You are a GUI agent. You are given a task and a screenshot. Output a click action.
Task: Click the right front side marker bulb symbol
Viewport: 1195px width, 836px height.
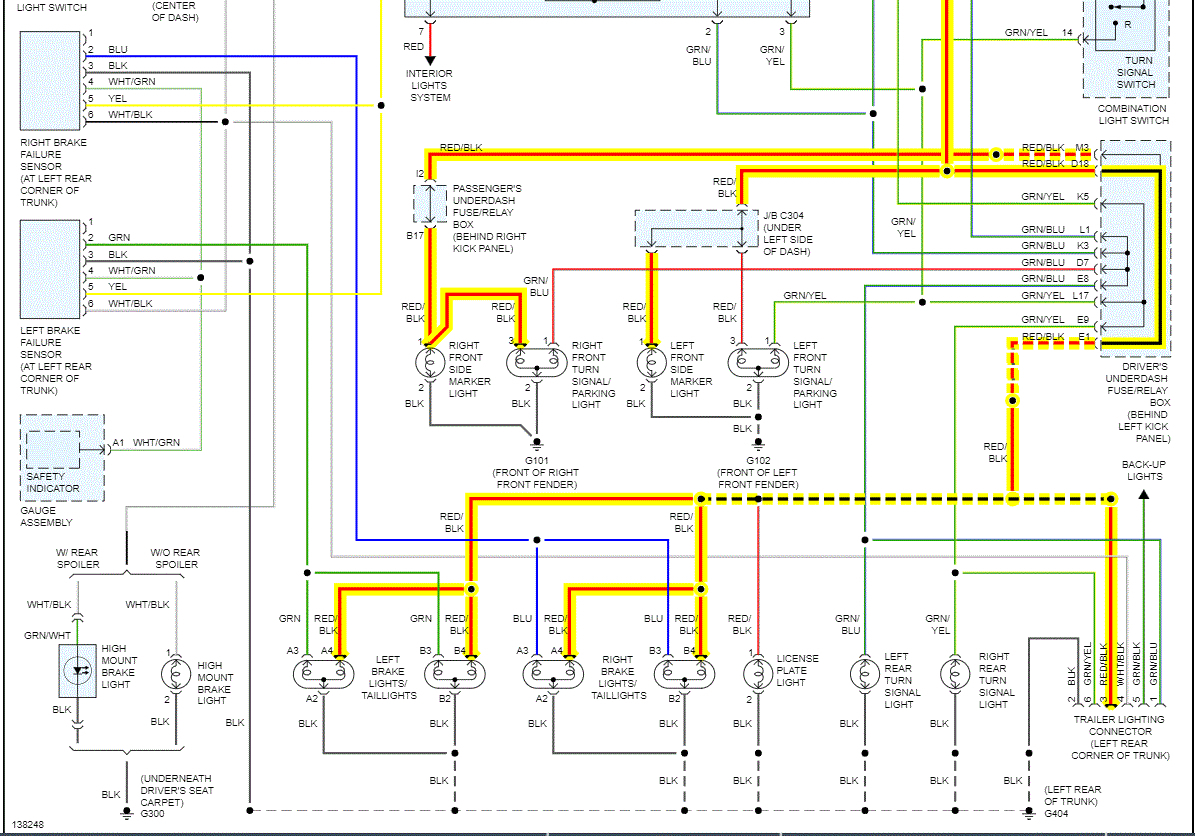[430, 363]
